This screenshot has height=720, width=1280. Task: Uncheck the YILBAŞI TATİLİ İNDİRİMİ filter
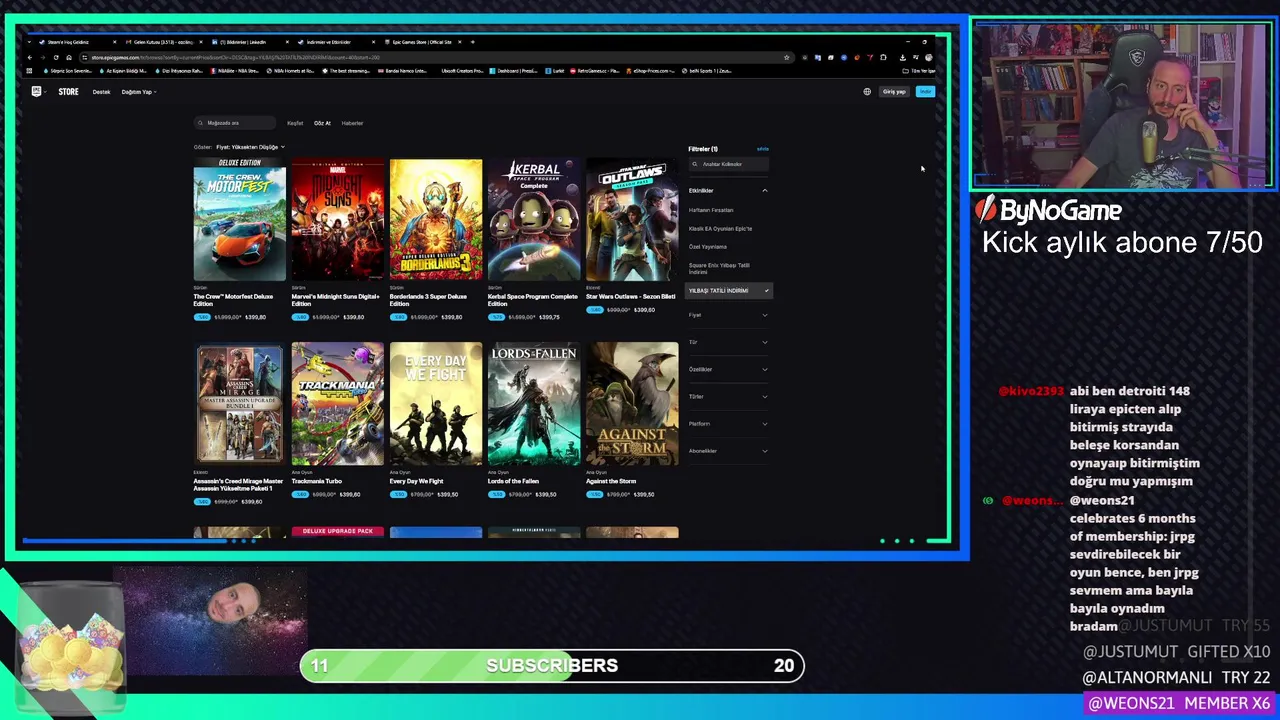729,290
